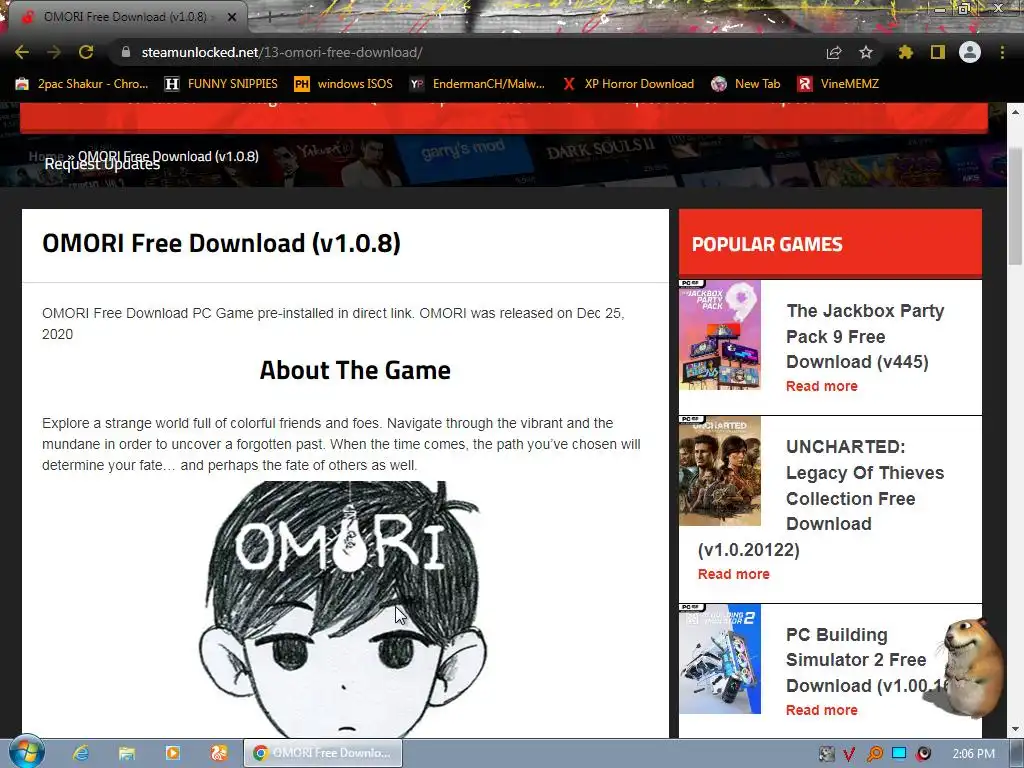Screen dimensions: 1024x768
Task: Open the Extensions puzzle icon
Action: pyautogui.click(x=906, y=52)
